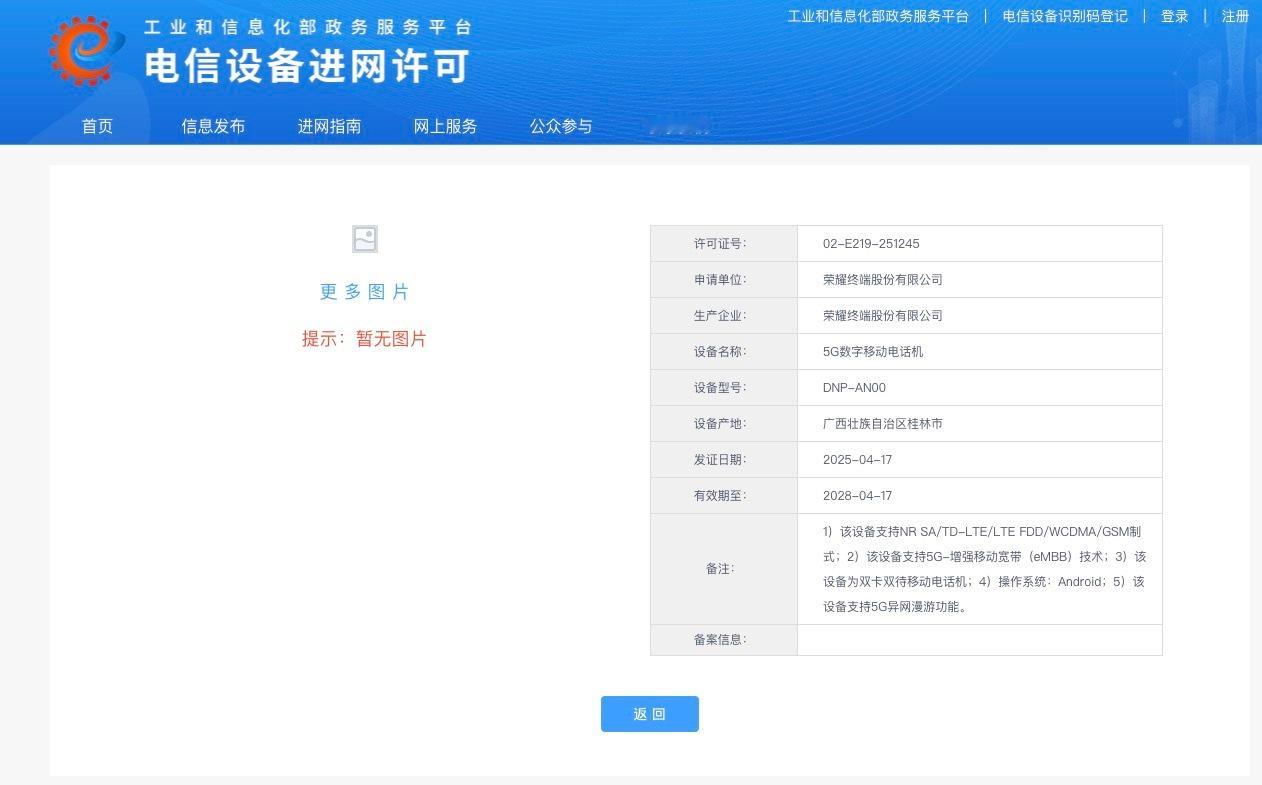The width and height of the screenshot is (1262, 785).
Task: Select the device name 5G数字移动电话机
Action: tap(873, 352)
